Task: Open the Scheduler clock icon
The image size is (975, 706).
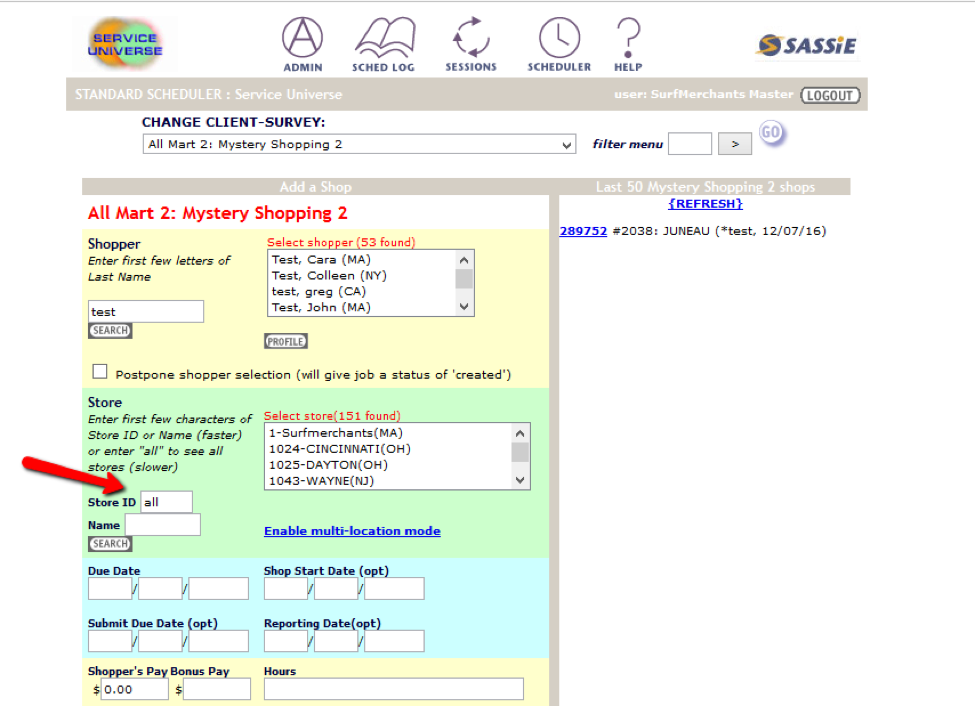Action: click(559, 44)
